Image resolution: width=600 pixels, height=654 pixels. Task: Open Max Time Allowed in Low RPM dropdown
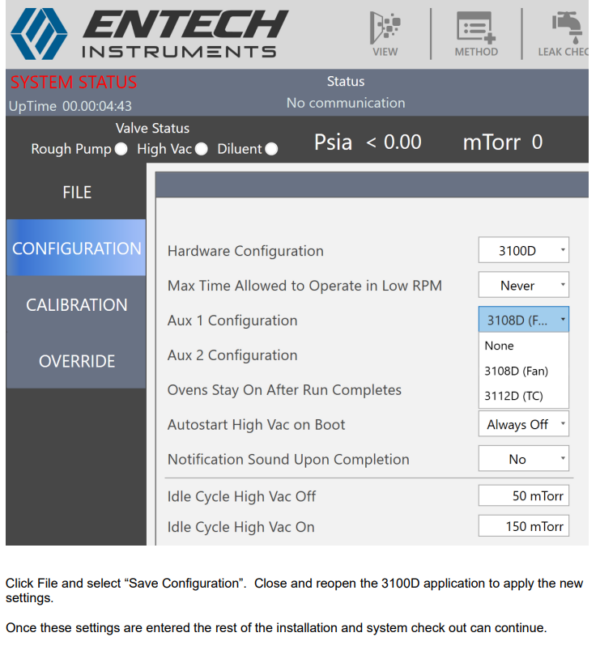[523, 286]
